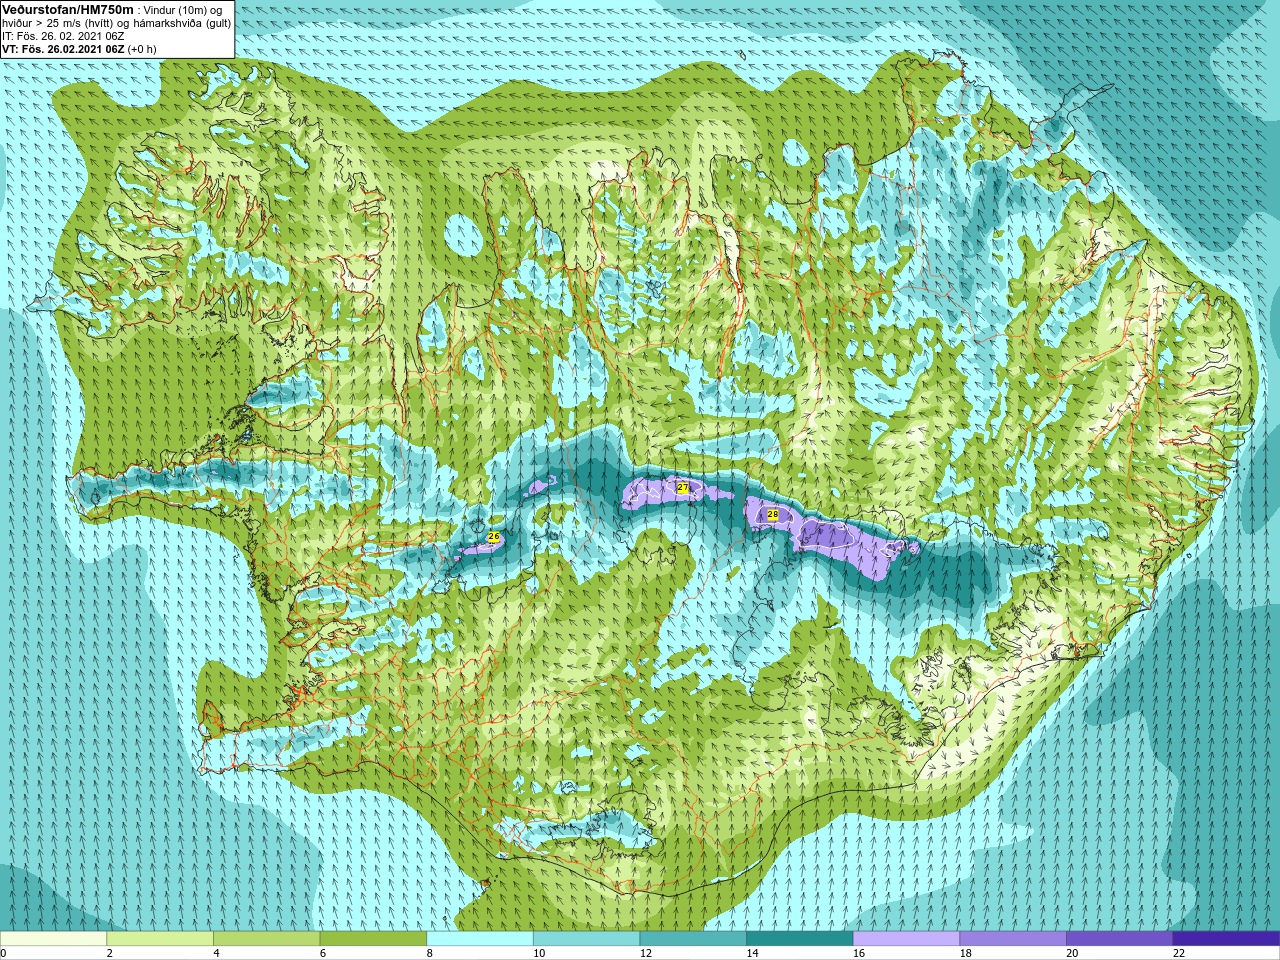
Task: Click the 'hviður > 25 m/s (hvítt)' description line
Action: (x=117, y=22)
